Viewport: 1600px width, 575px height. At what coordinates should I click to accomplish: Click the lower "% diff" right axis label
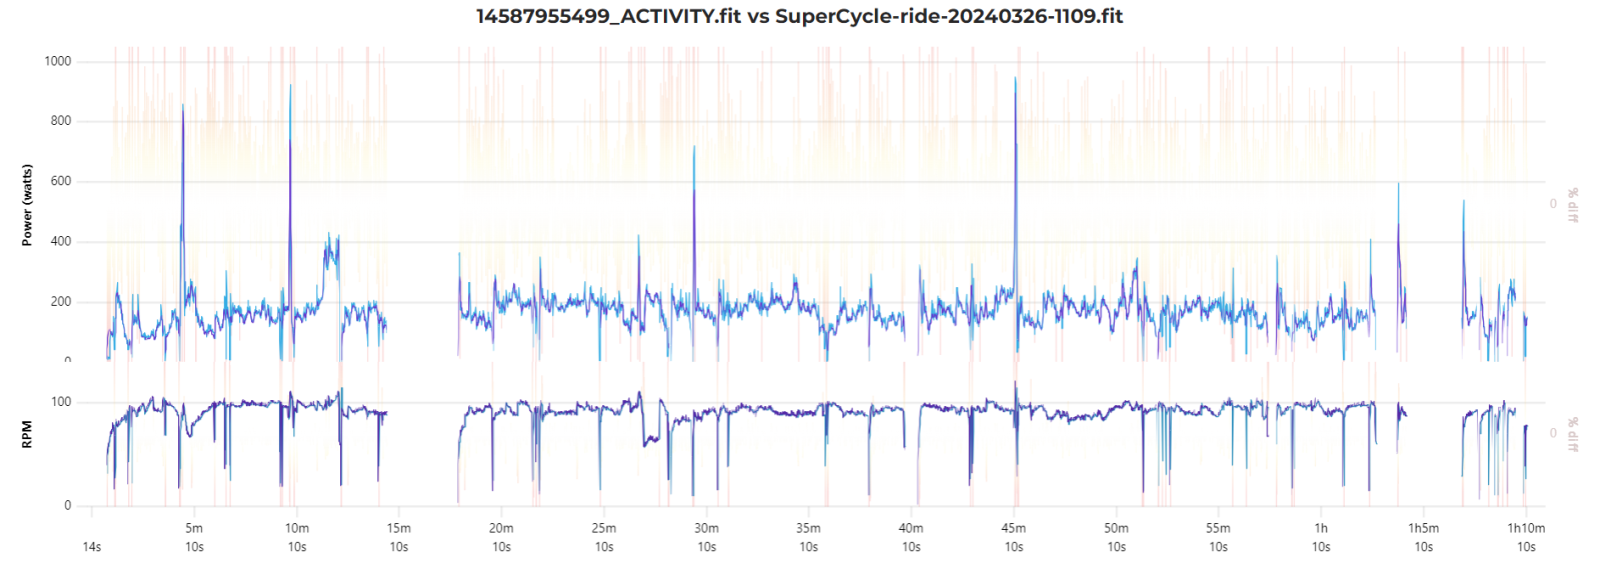(1572, 434)
